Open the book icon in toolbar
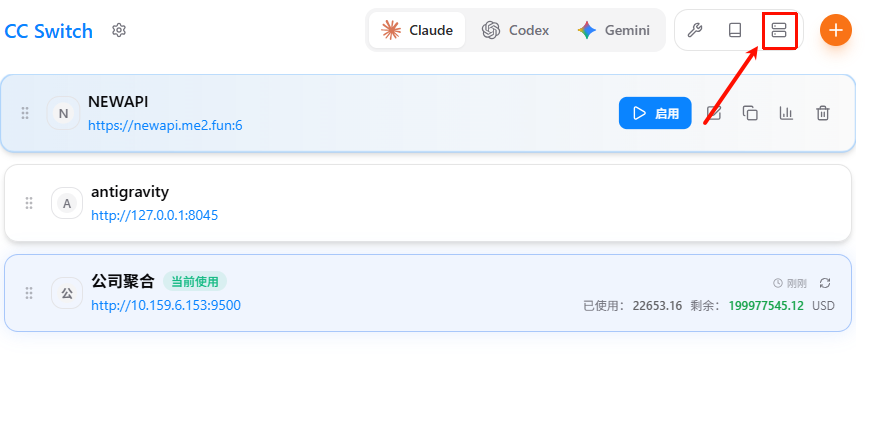 coord(735,30)
